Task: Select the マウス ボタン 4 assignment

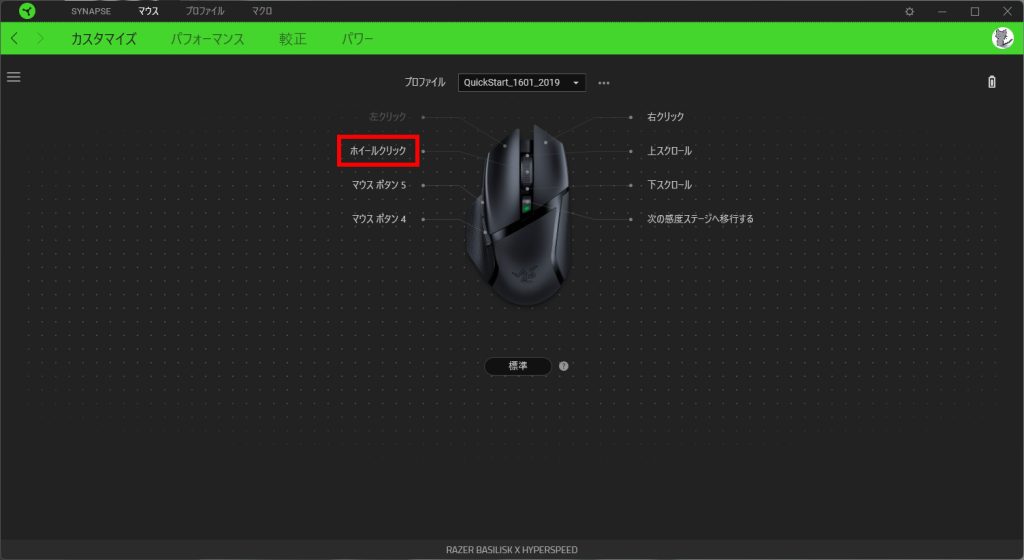Action: pos(379,219)
